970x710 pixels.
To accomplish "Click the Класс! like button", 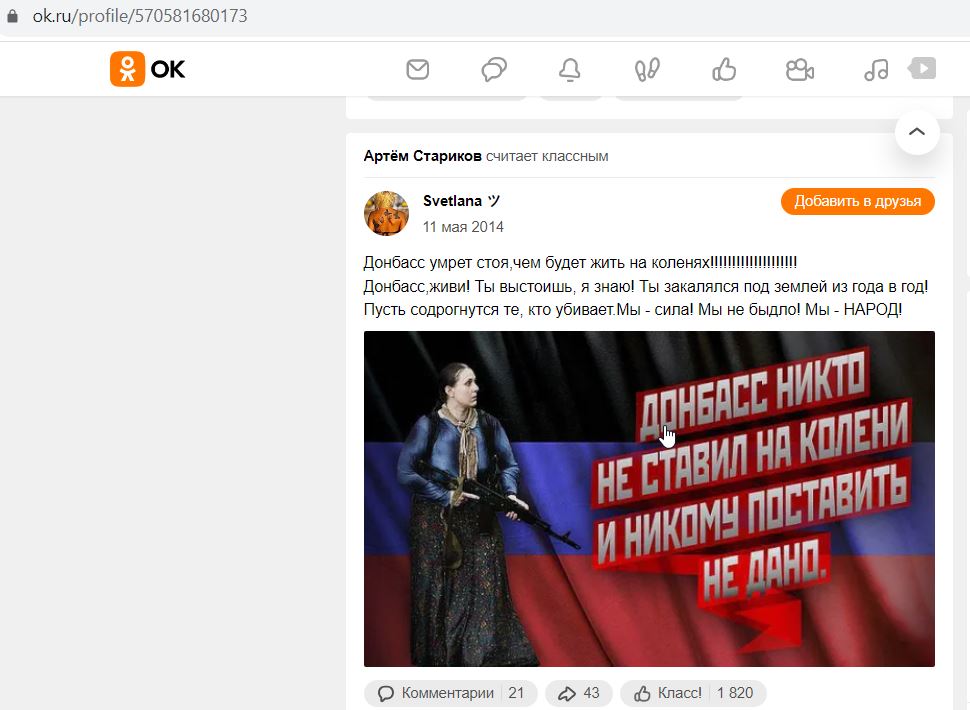I will coord(693,693).
